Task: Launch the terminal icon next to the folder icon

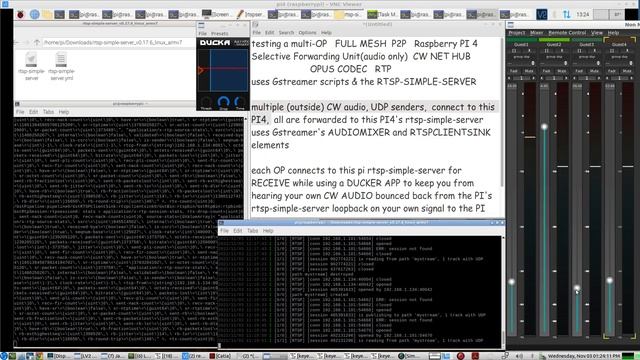Action: (x=60, y=15)
